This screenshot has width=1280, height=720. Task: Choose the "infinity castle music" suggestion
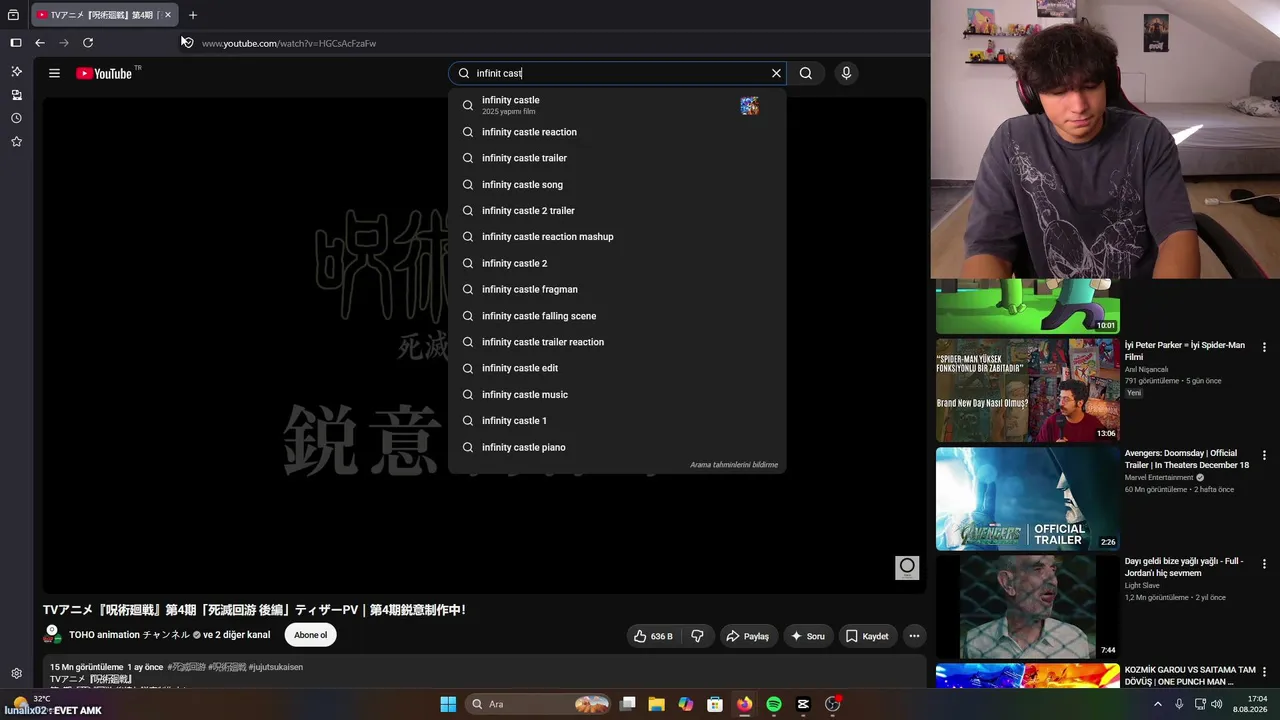click(x=617, y=395)
